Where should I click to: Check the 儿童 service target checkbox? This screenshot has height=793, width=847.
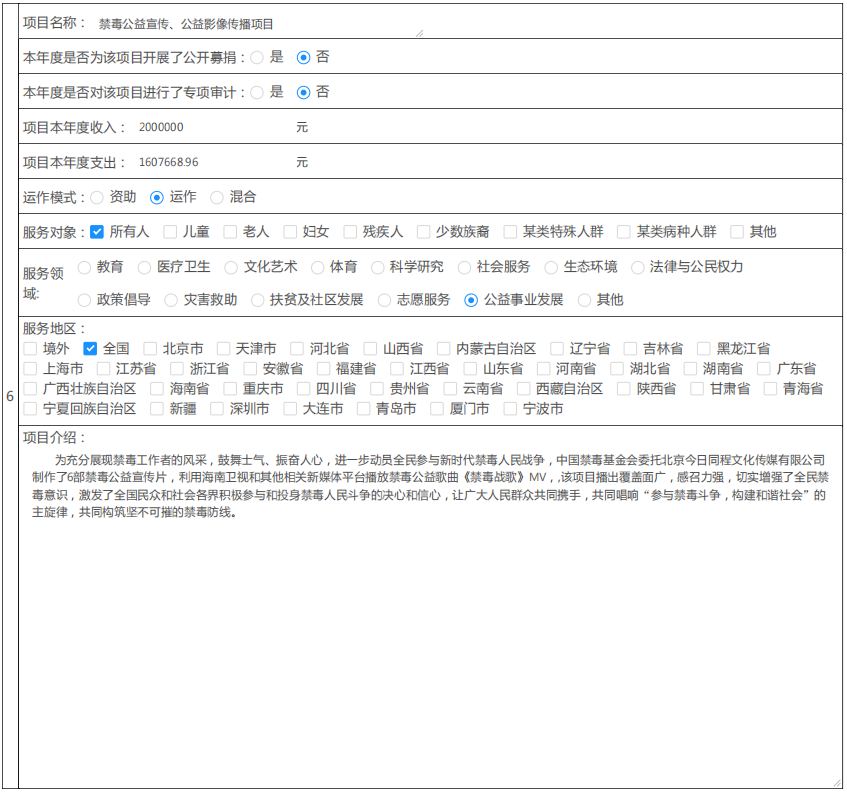170,232
